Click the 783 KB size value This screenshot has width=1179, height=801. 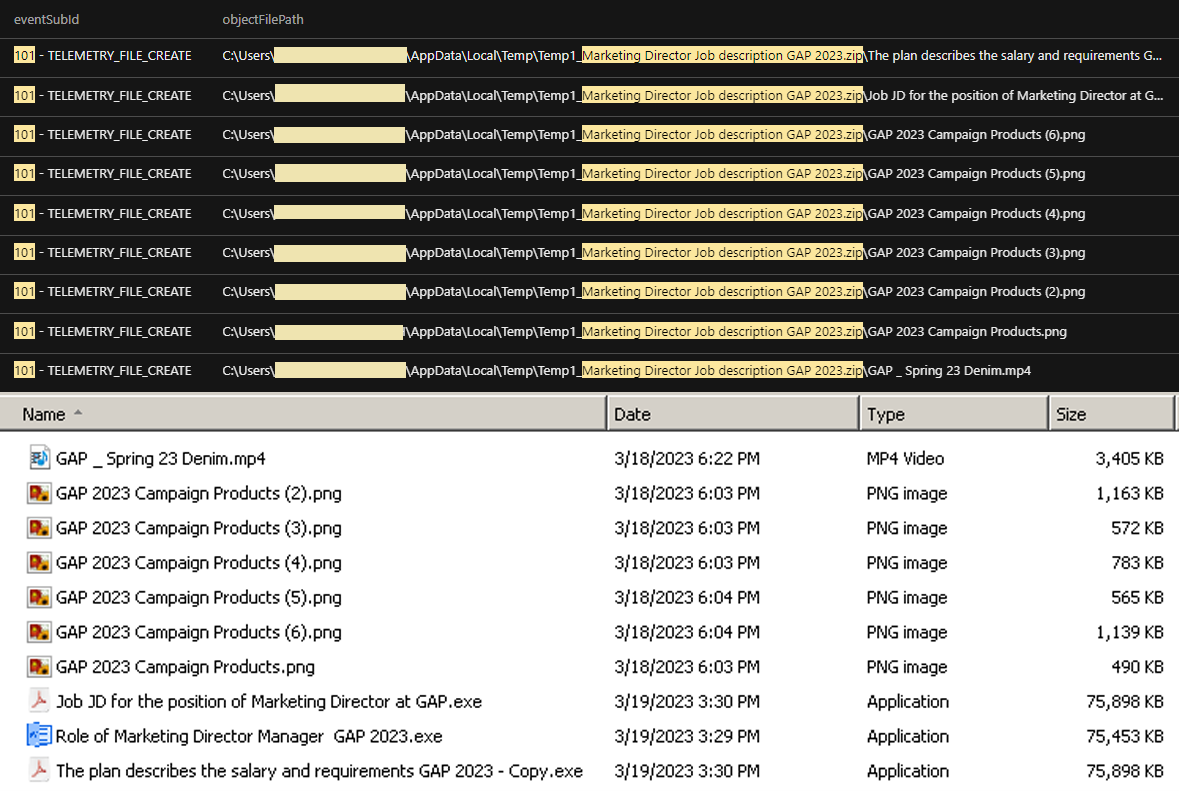pyautogui.click(x=1138, y=563)
